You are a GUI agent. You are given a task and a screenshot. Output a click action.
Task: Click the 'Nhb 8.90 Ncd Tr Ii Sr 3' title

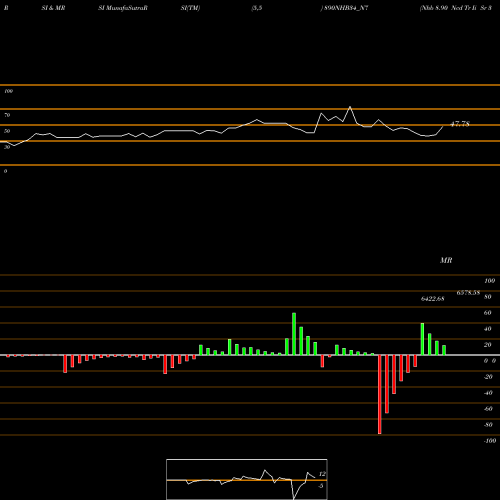pos(456,8)
